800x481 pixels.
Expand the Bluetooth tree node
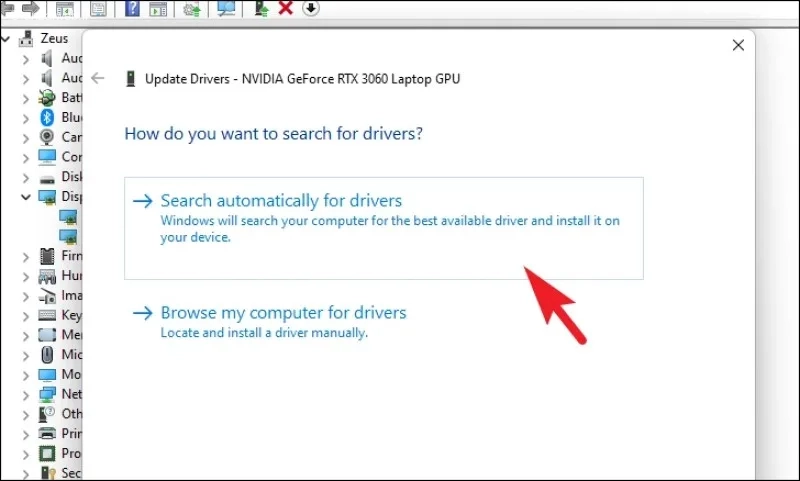(26, 118)
